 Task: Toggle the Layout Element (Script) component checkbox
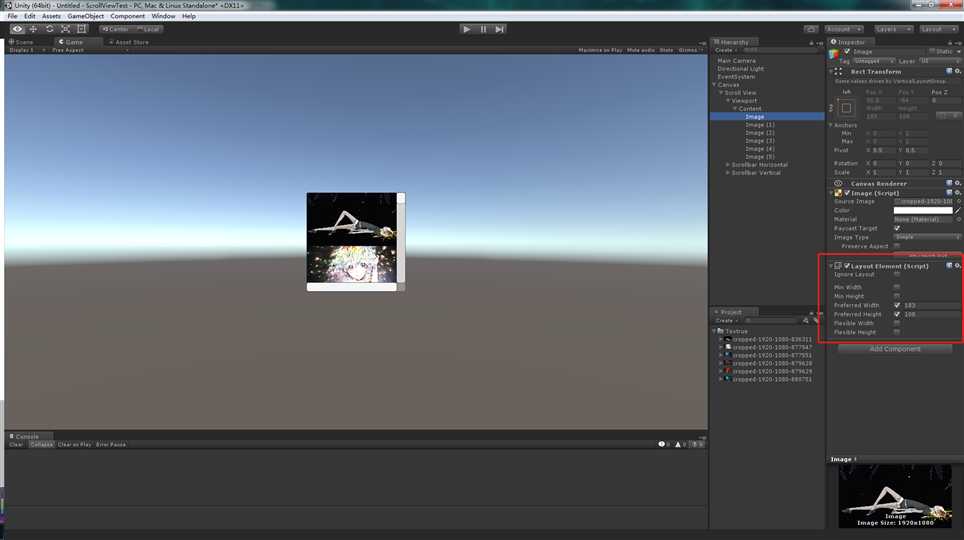(847, 266)
